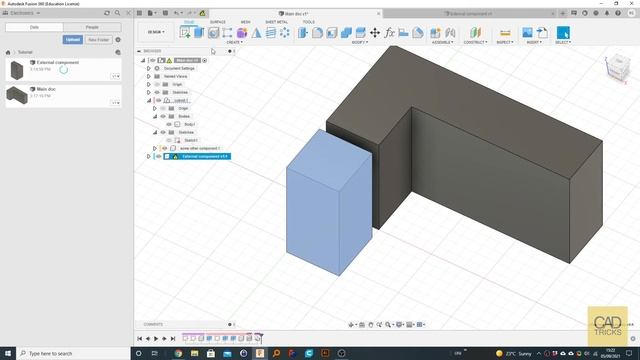Toggle visibility of Main doc root
This screenshot has height=360, width=640.
point(152,60)
